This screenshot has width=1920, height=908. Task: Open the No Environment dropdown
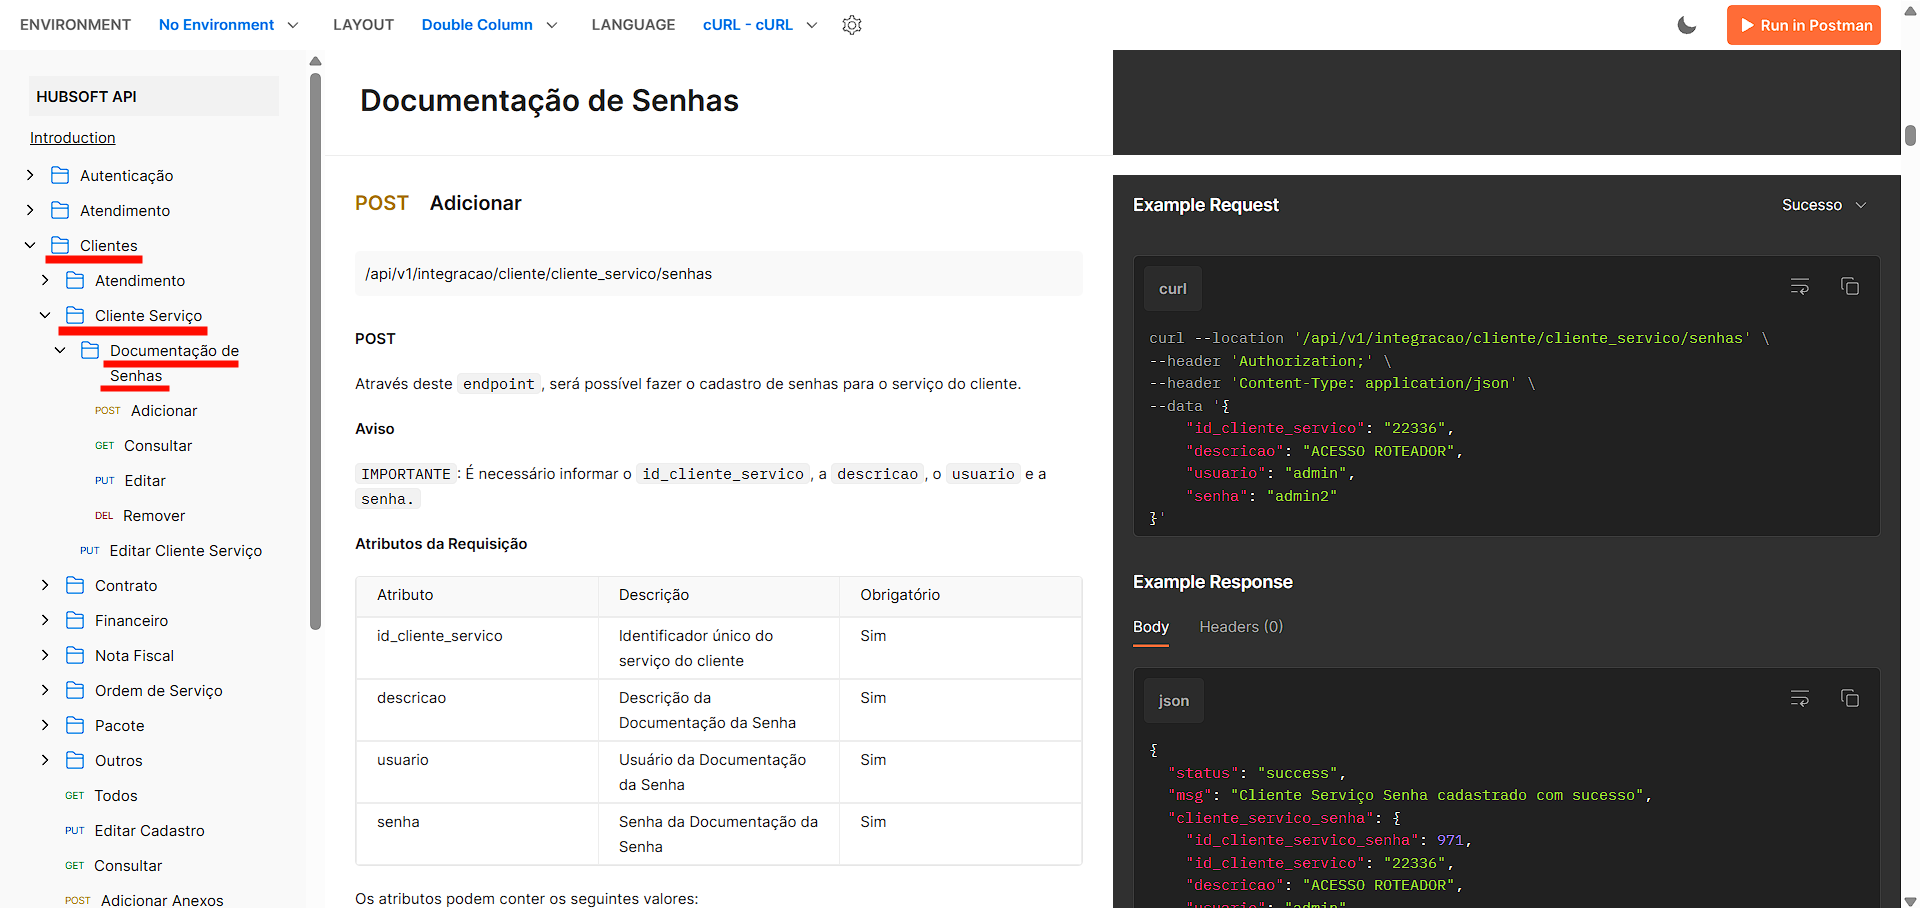point(228,25)
